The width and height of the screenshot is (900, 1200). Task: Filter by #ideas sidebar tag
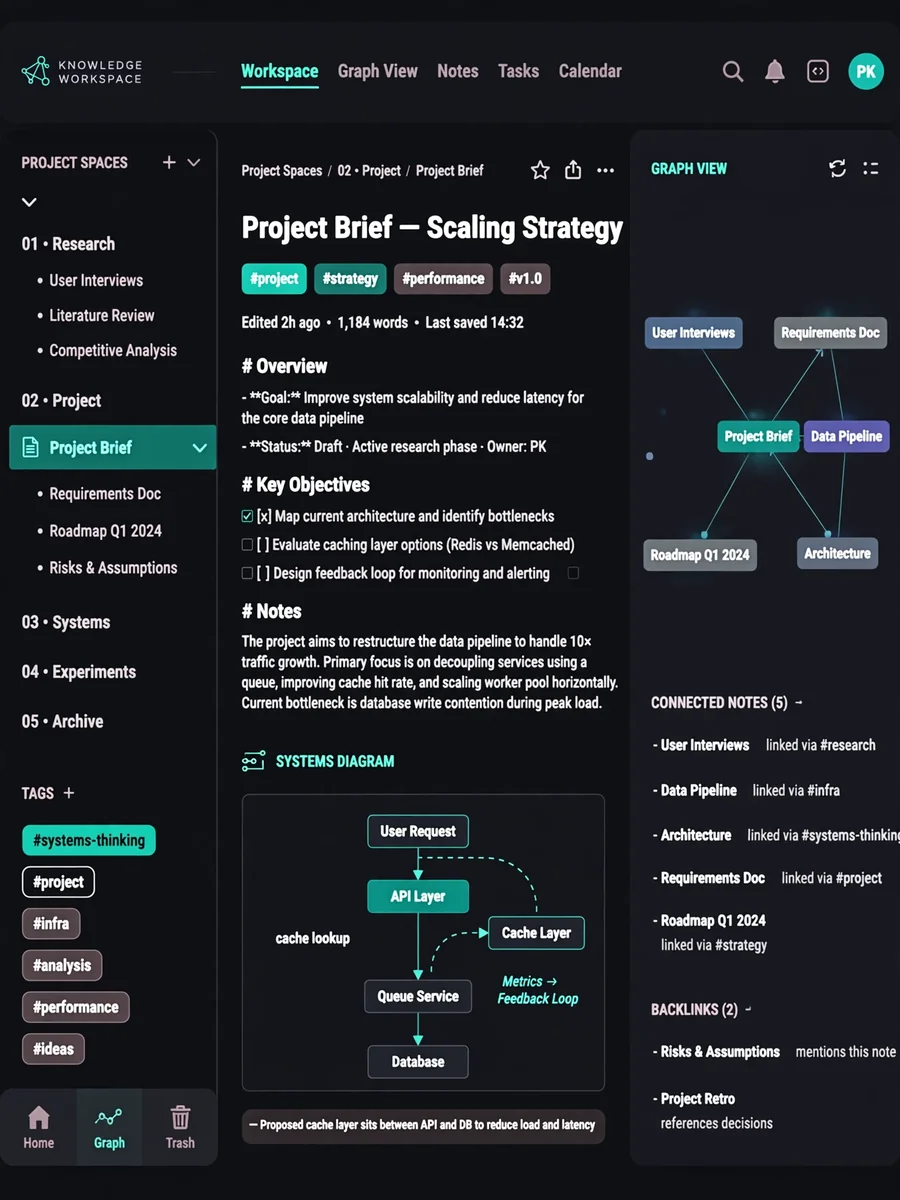[x=54, y=1048]
